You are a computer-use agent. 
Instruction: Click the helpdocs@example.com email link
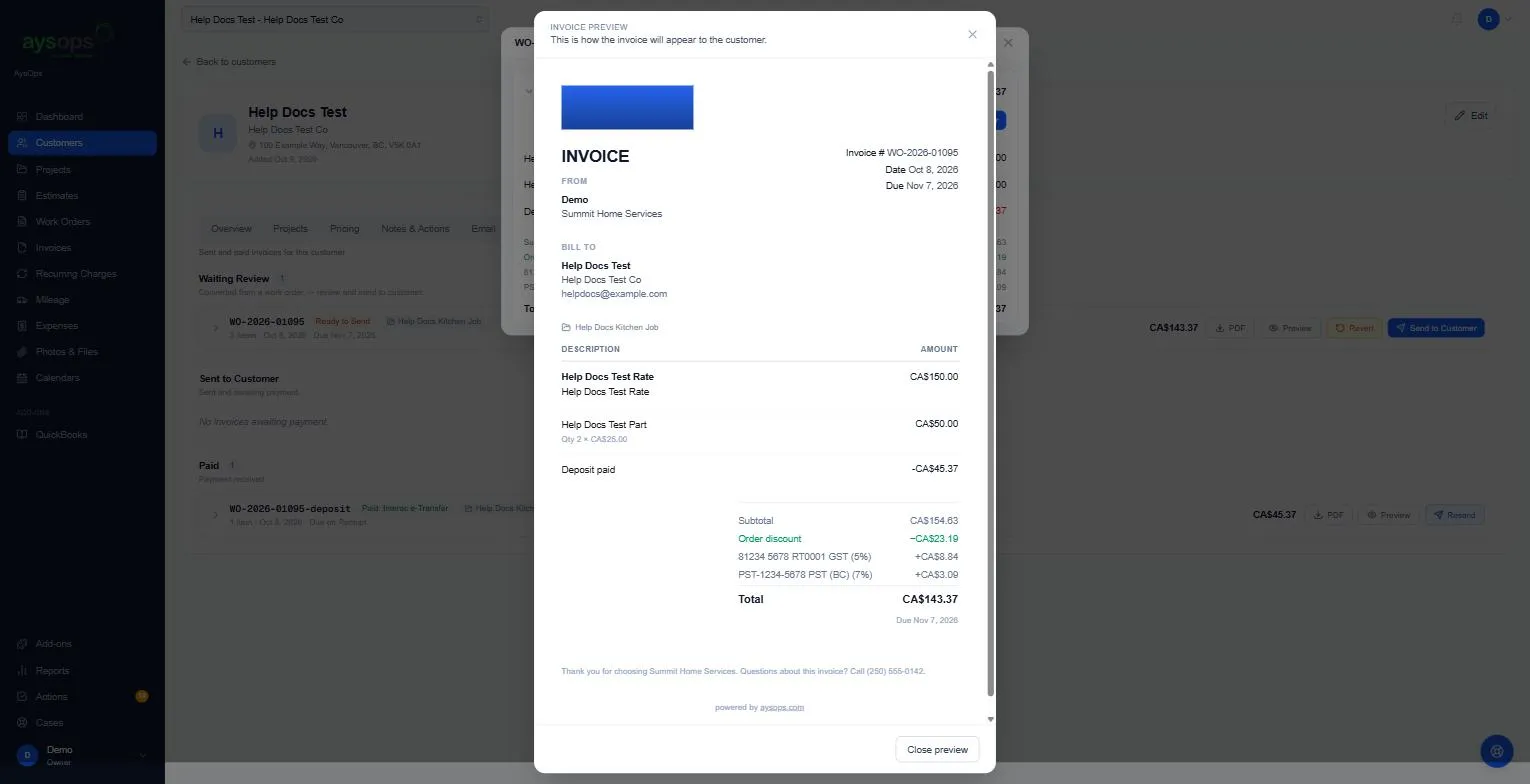[614, 294]
